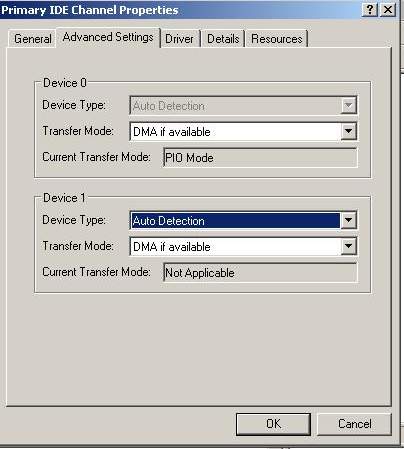Click the greyed-out Device 0 Auto Detection text
Screen dimensions: 404x449
[x=169, y=106]
